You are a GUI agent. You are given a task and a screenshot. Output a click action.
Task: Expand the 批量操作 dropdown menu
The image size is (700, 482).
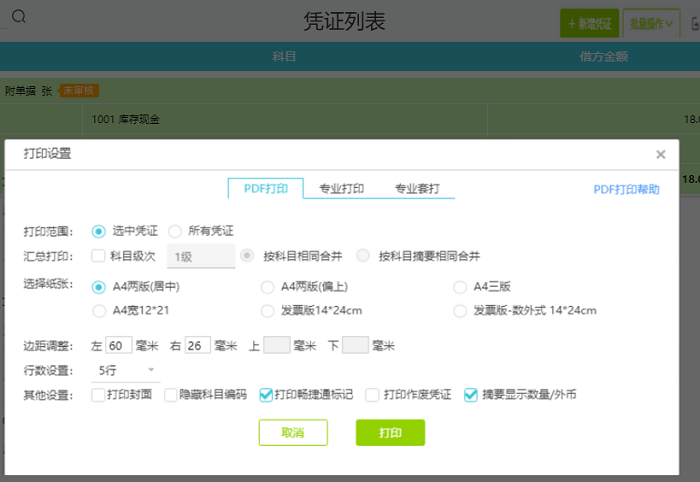(651, 22)
